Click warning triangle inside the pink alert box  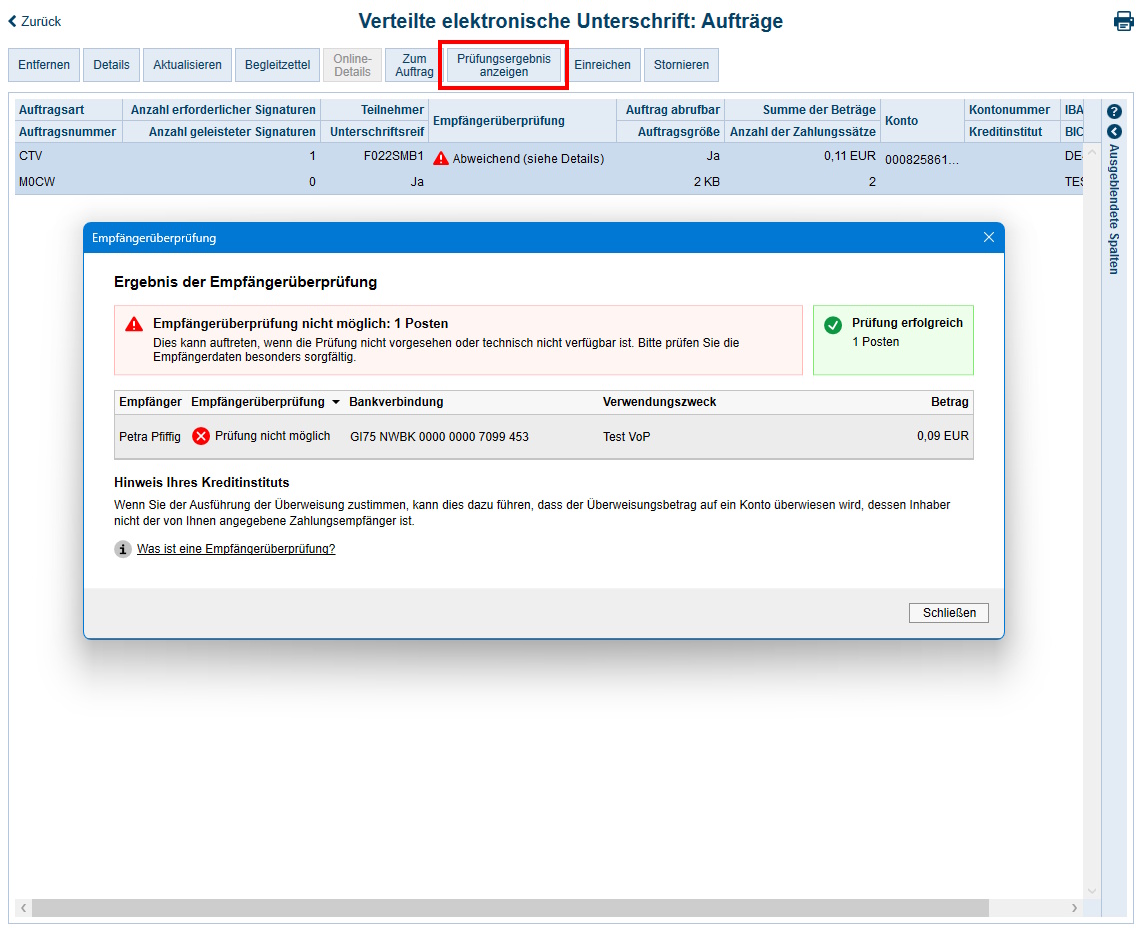pos(132,322)
